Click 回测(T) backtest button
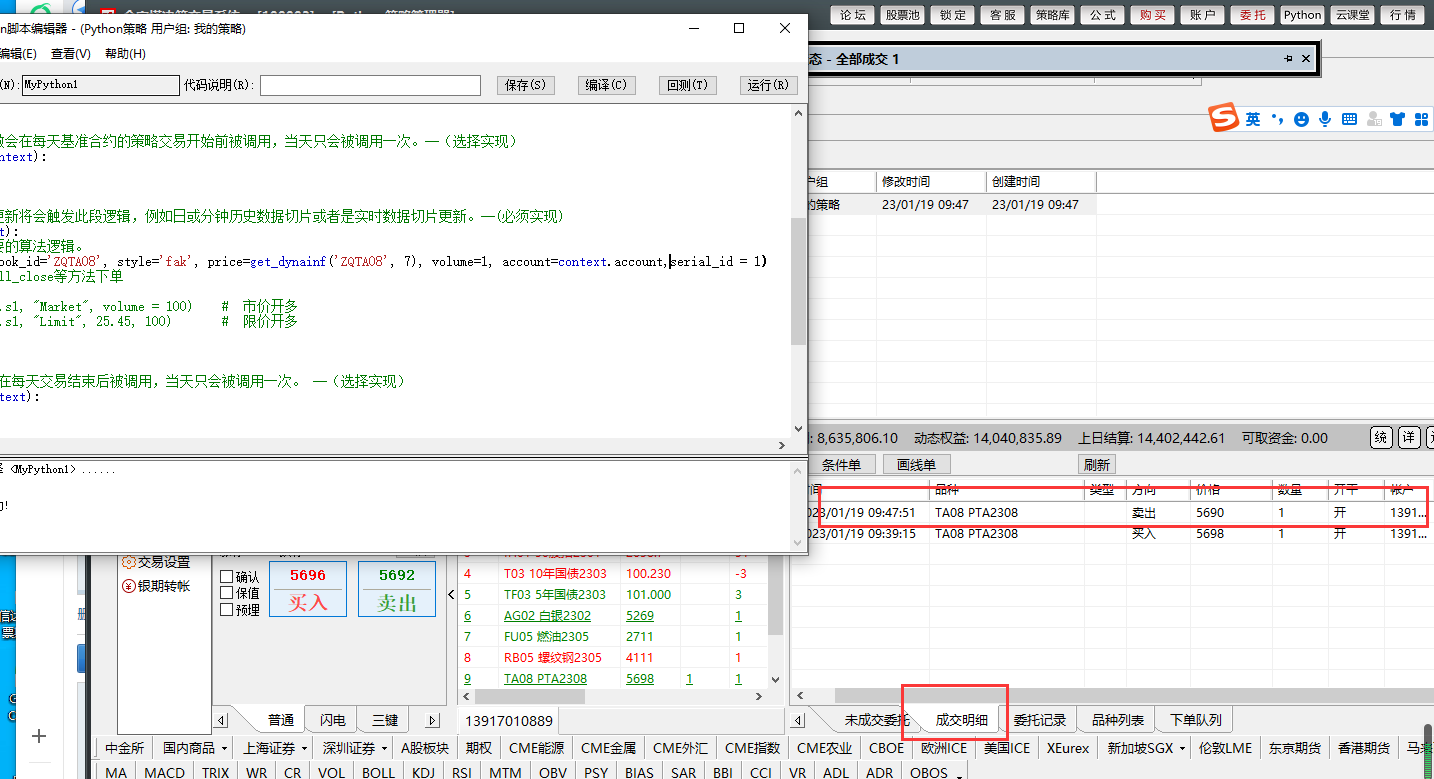Viewport: 1434px width, 779px height. pos(688,85)
